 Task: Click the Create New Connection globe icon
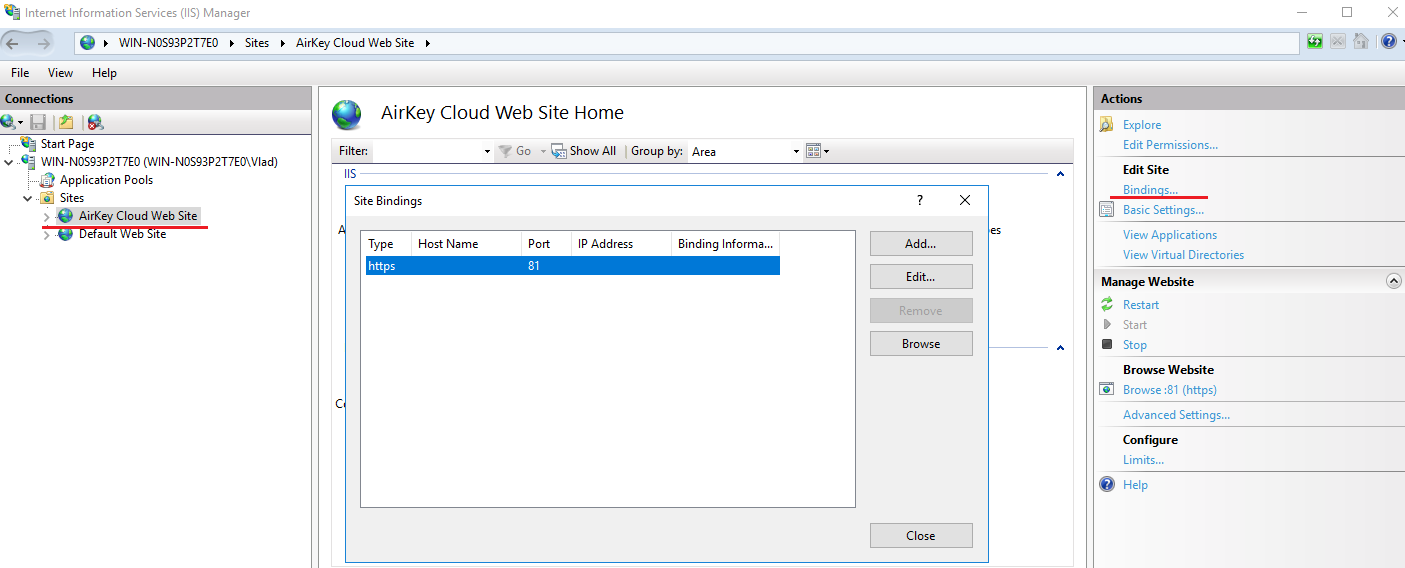(x=9, y=122)
